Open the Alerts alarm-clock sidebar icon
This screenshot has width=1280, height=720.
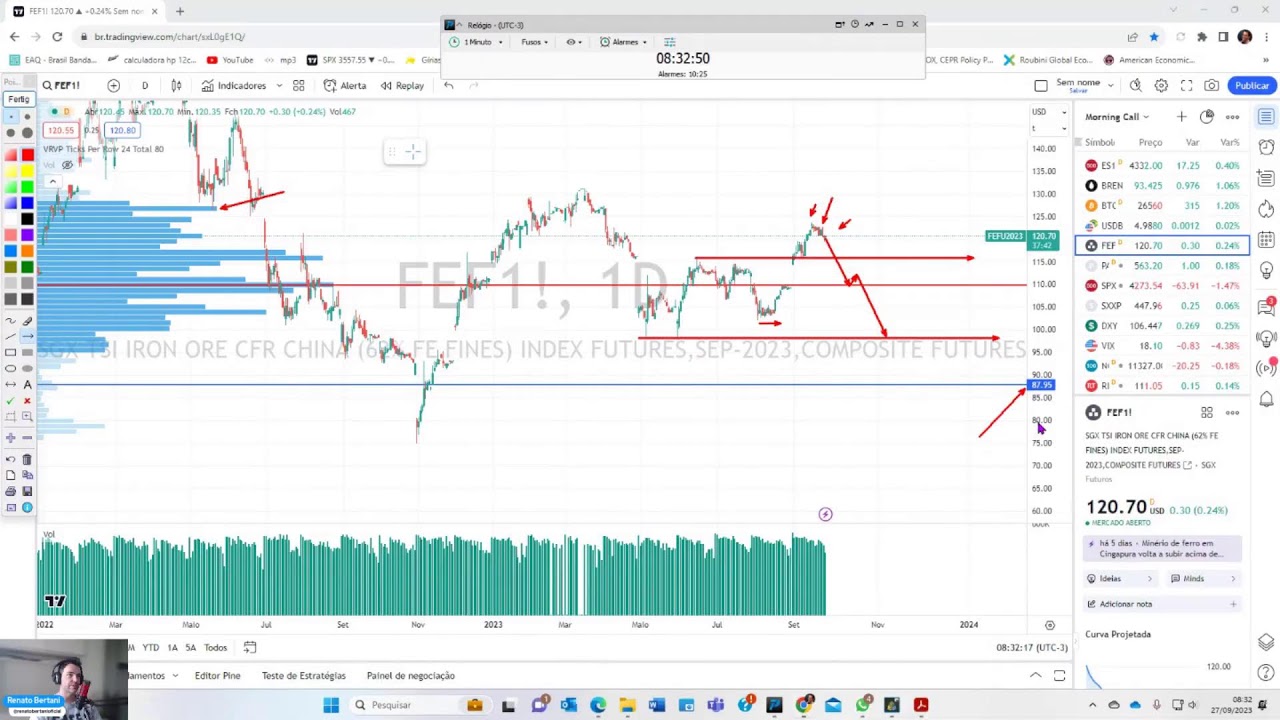pyautogui.click(x=1266, y=148)
